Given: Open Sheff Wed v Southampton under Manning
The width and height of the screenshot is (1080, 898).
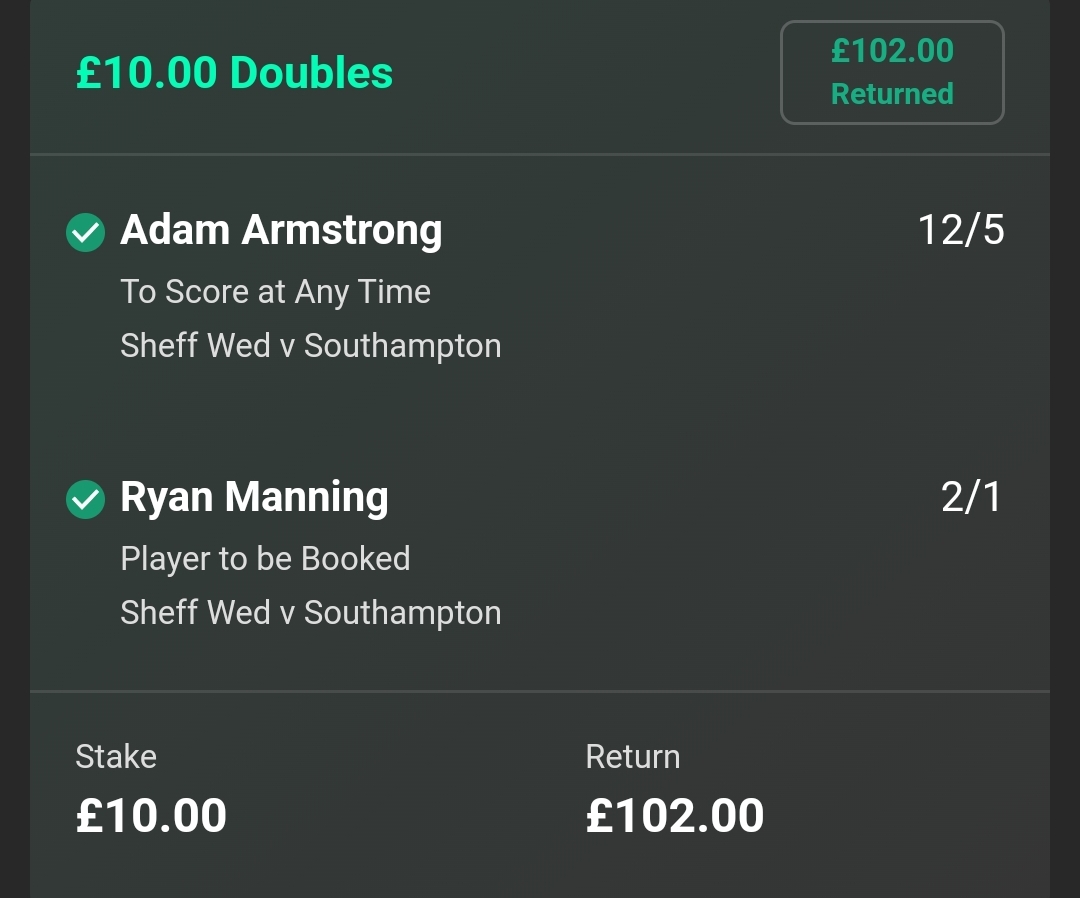Looking at the screenshot, I should coord(310,613).
